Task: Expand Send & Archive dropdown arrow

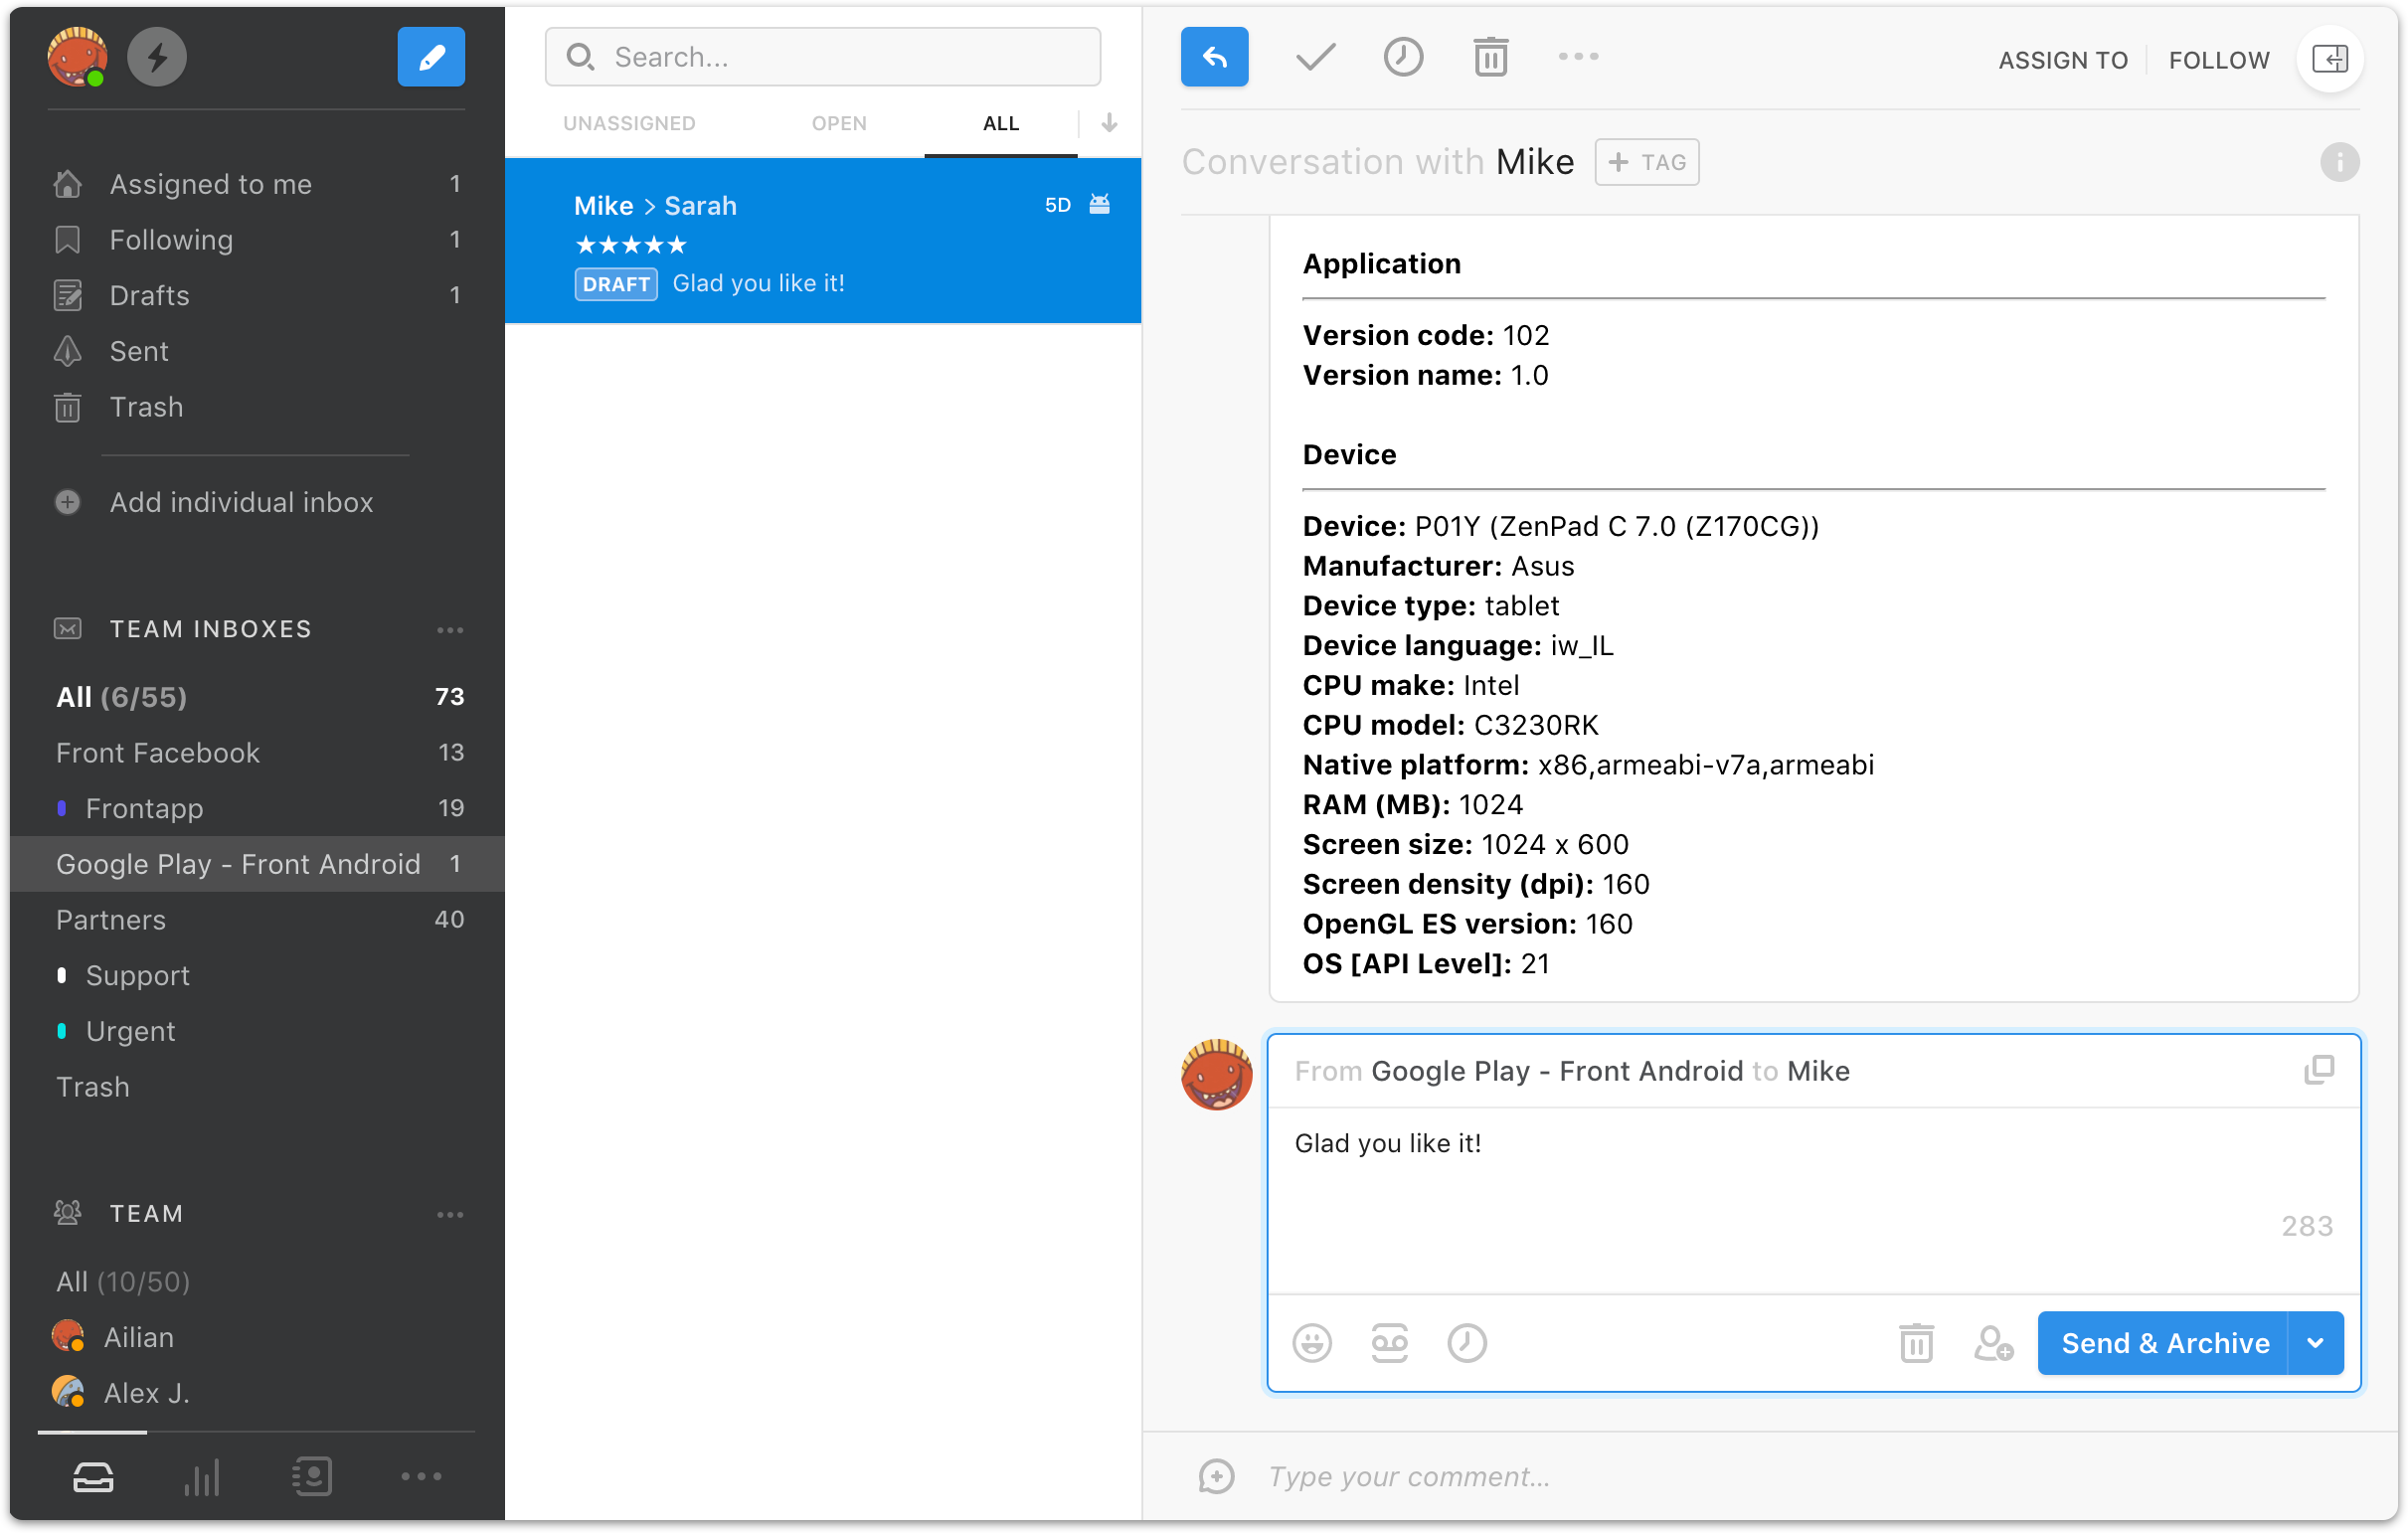Action: click(x=2316, y=1343)
